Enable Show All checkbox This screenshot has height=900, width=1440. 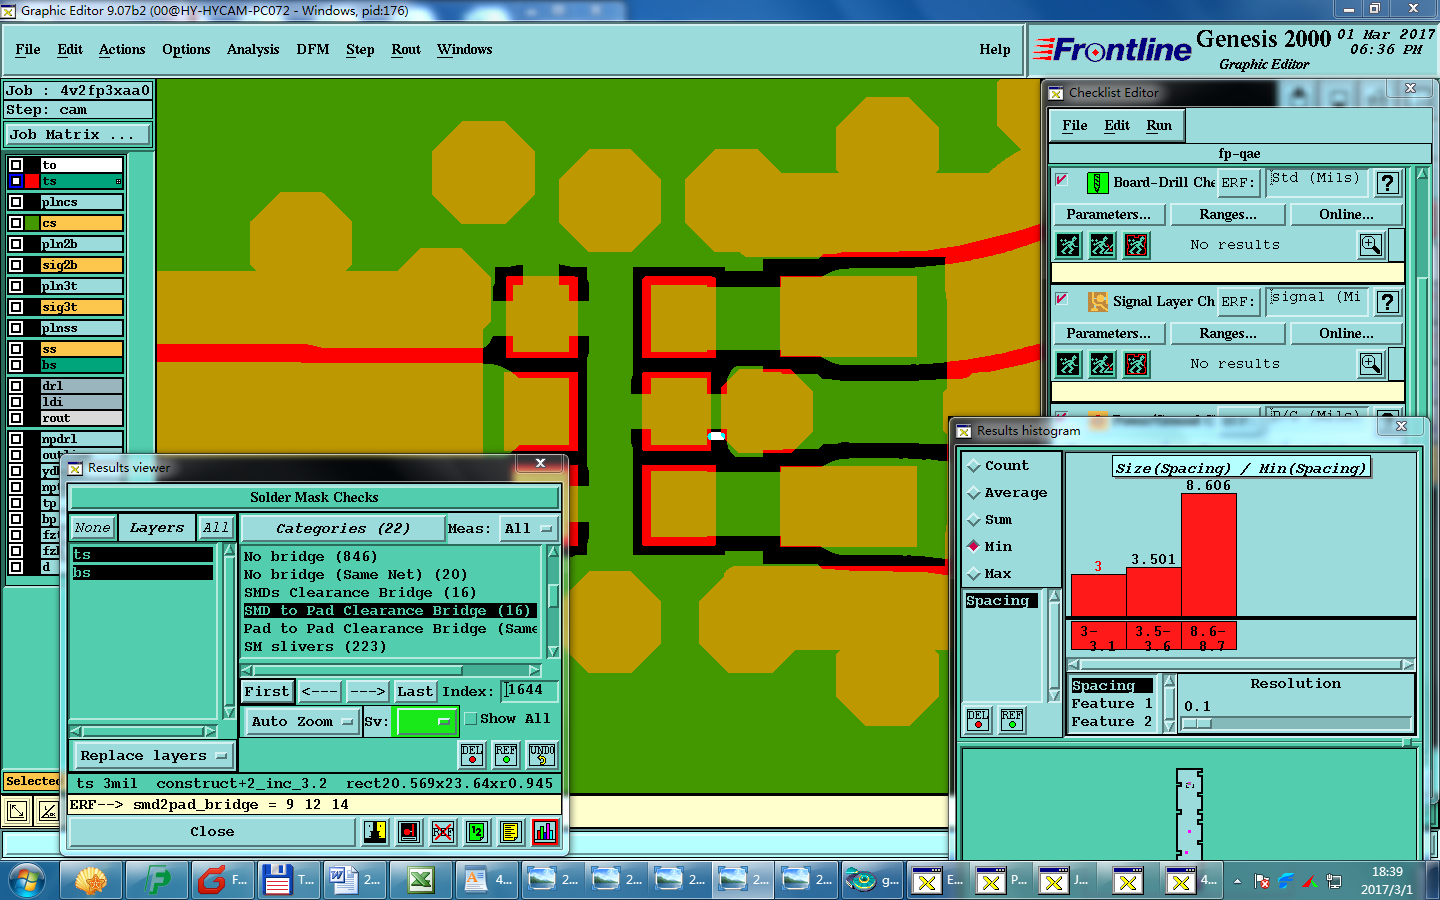471,719
